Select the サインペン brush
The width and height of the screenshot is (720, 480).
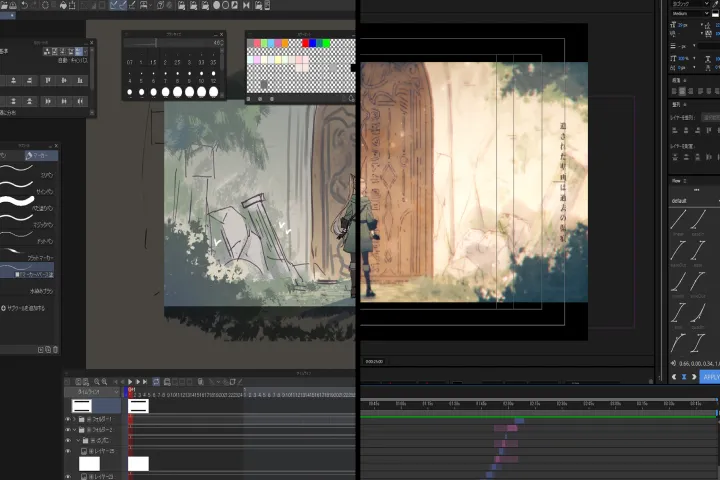(x=28, y=186)
